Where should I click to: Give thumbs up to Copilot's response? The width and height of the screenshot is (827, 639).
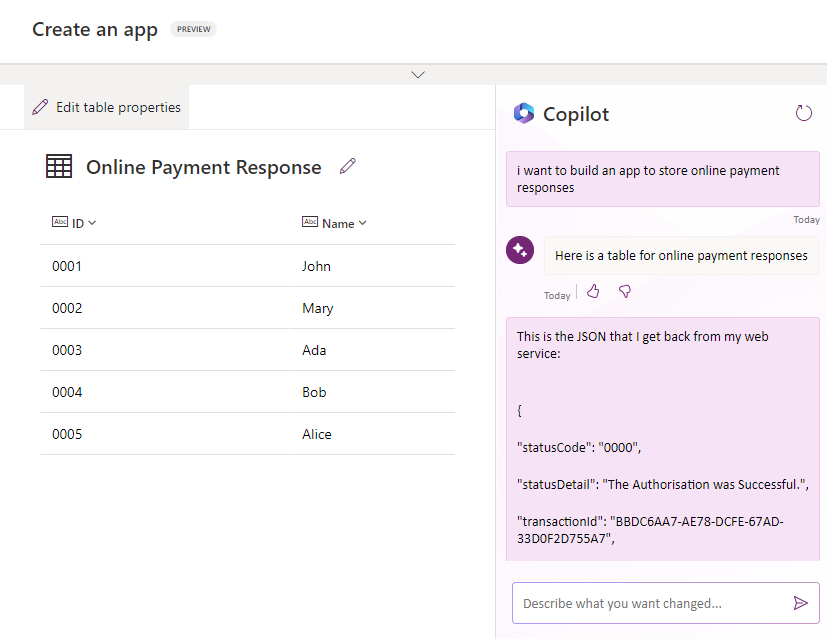coord(593,291)
